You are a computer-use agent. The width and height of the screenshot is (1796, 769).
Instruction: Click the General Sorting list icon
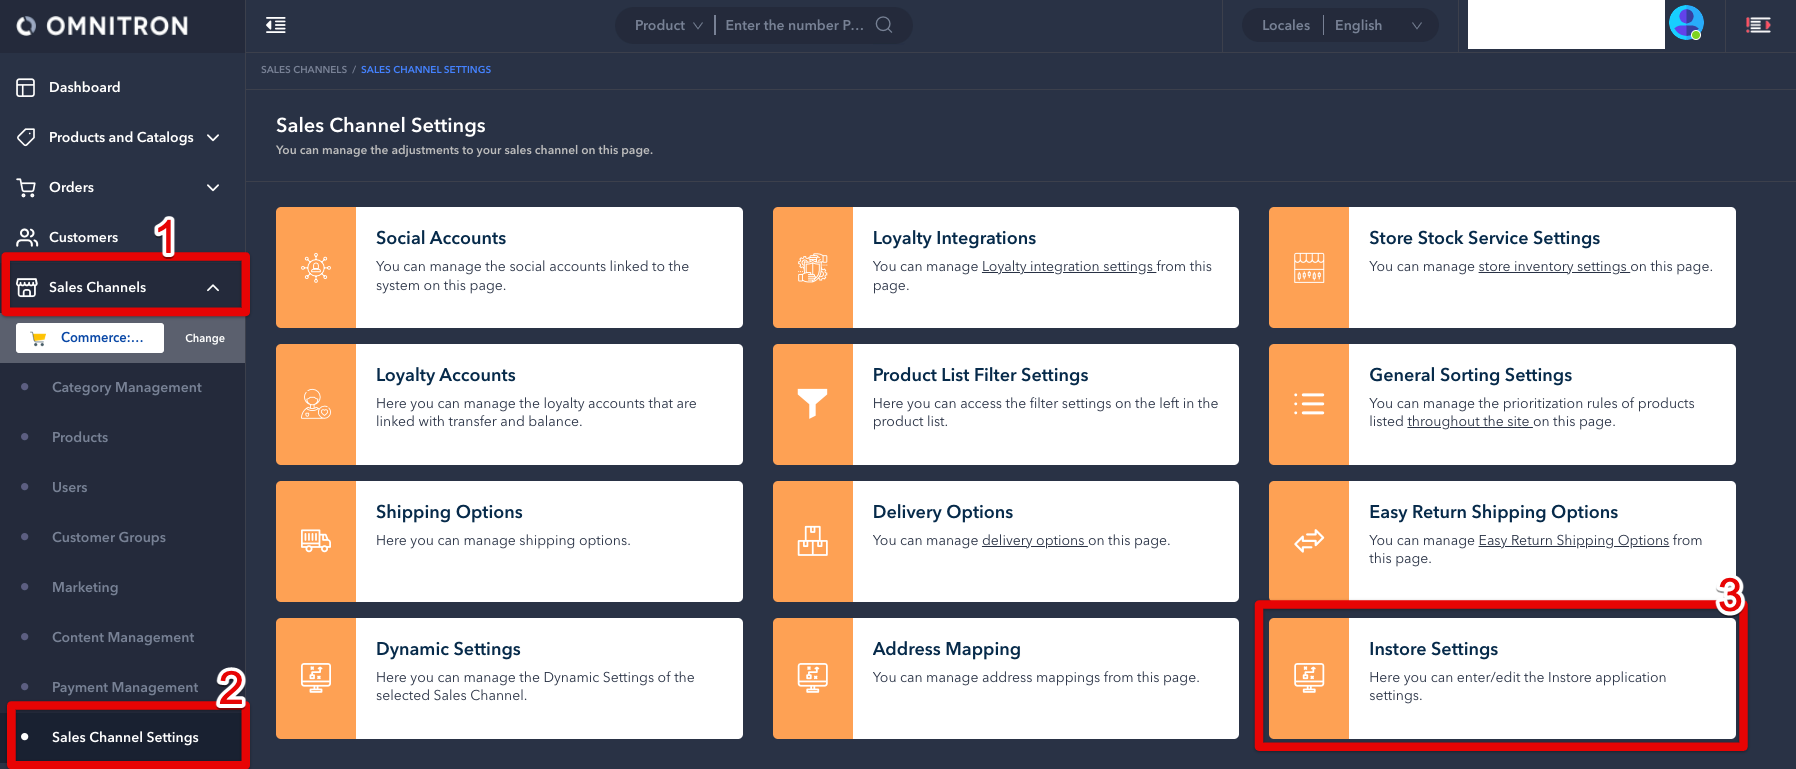point(1309,404)
